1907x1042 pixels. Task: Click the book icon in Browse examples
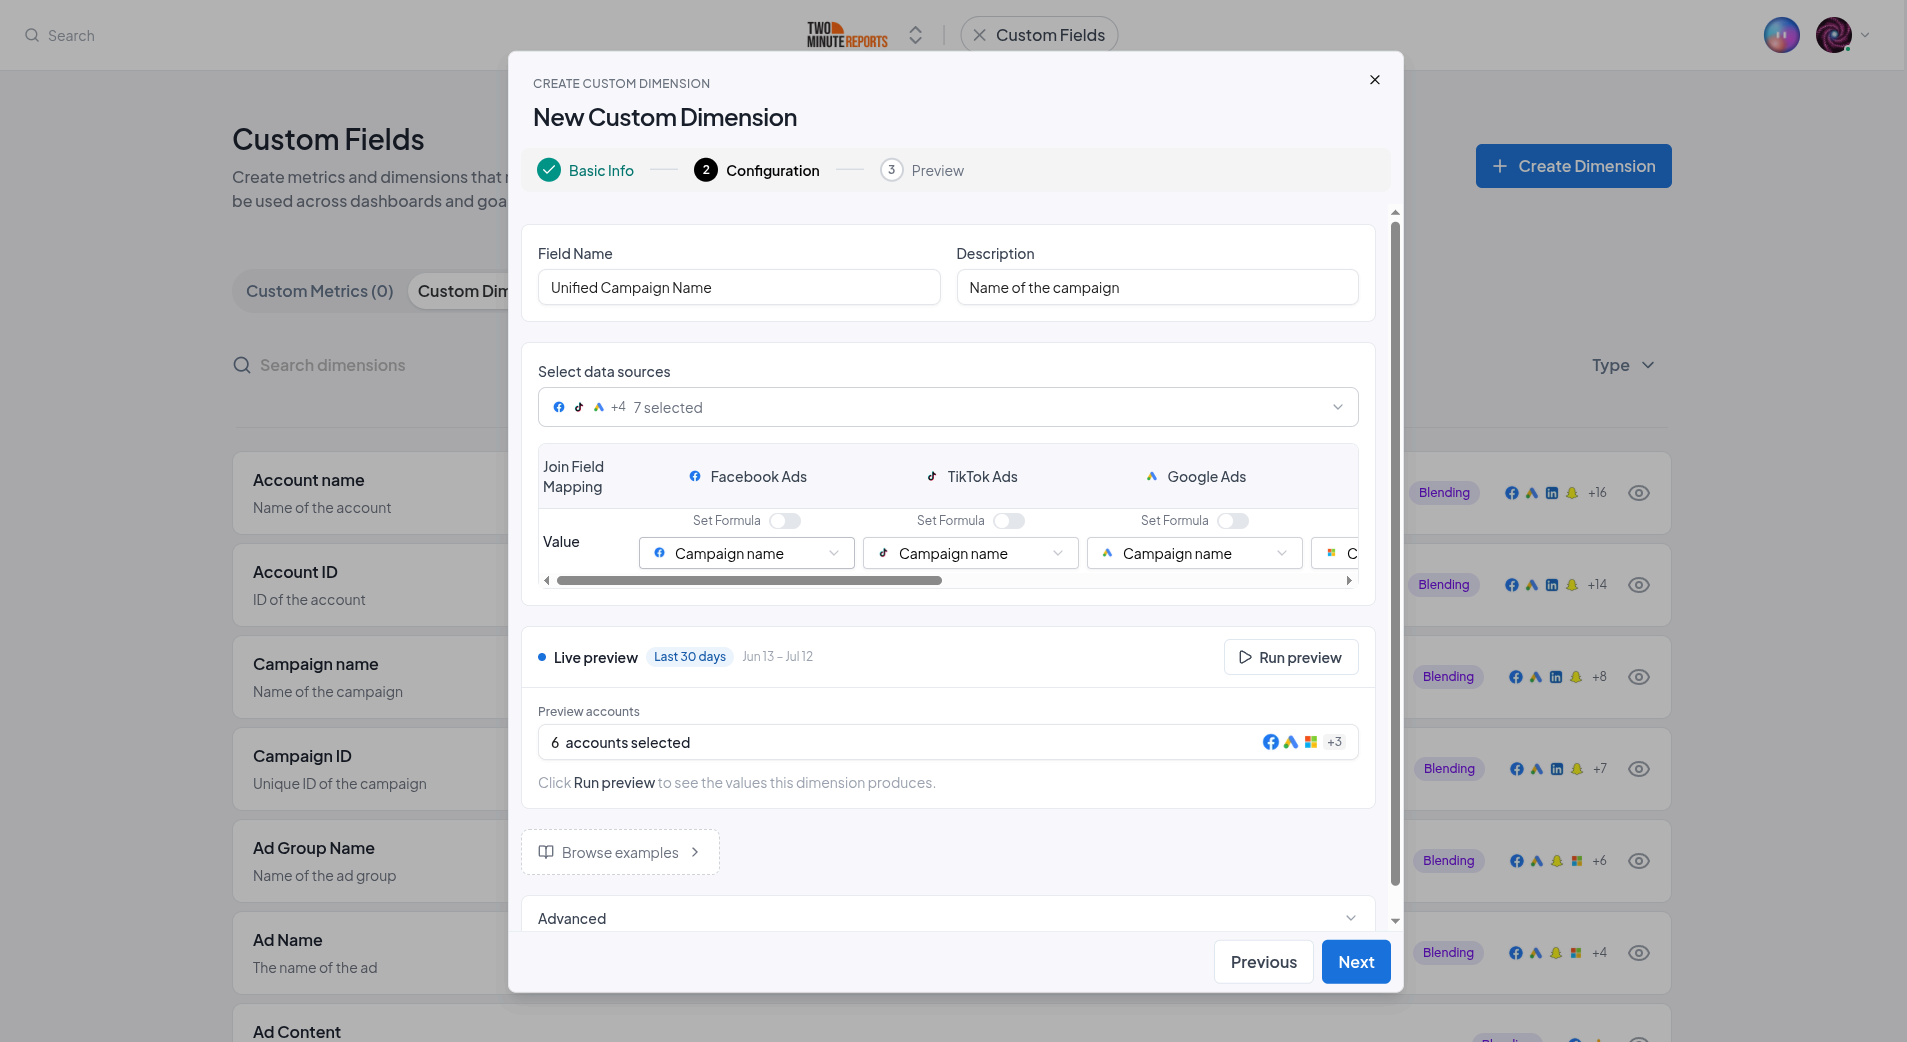click(546, 852)
